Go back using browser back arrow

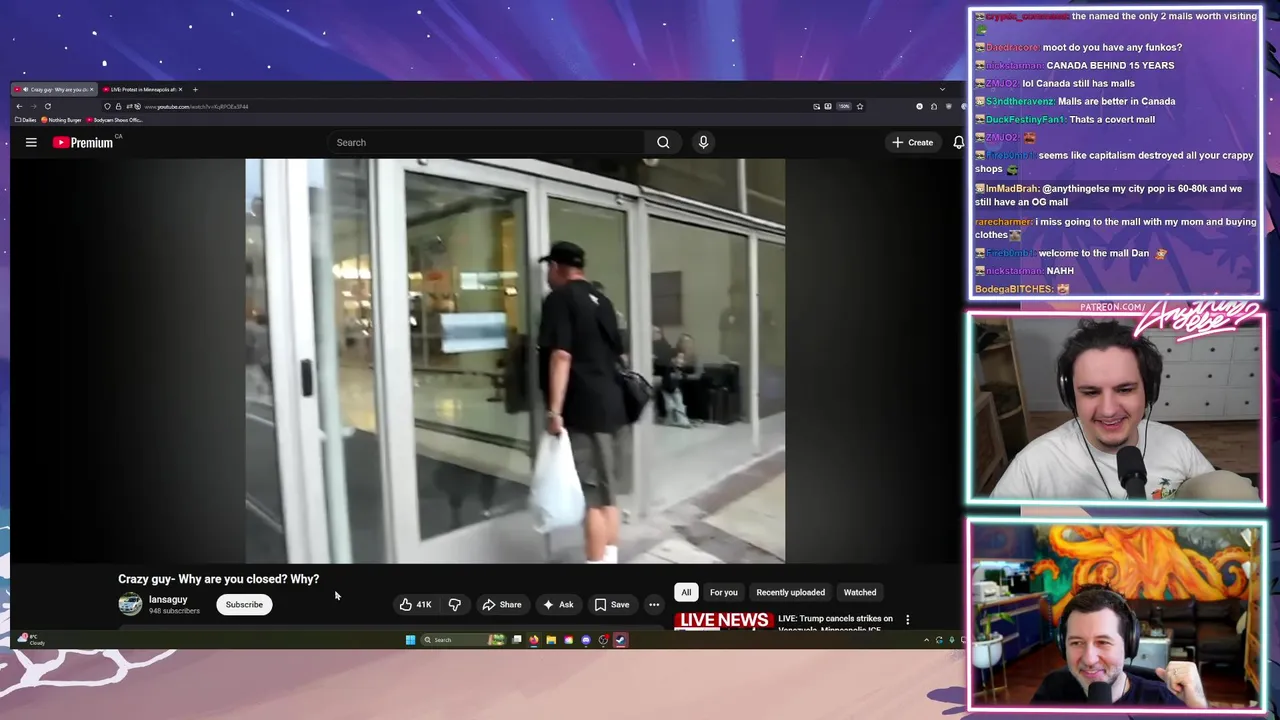pyautogui.click(x=19, y=106)
